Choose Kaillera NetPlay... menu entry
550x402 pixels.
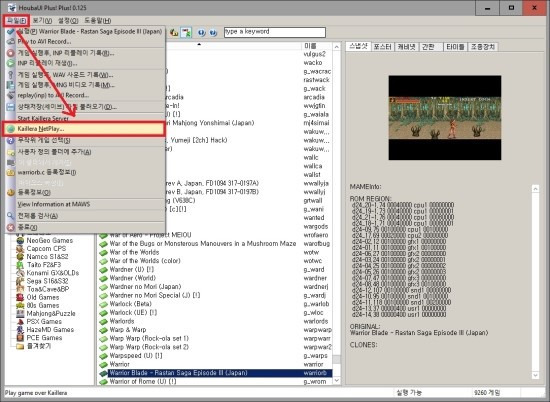(83, 129)
